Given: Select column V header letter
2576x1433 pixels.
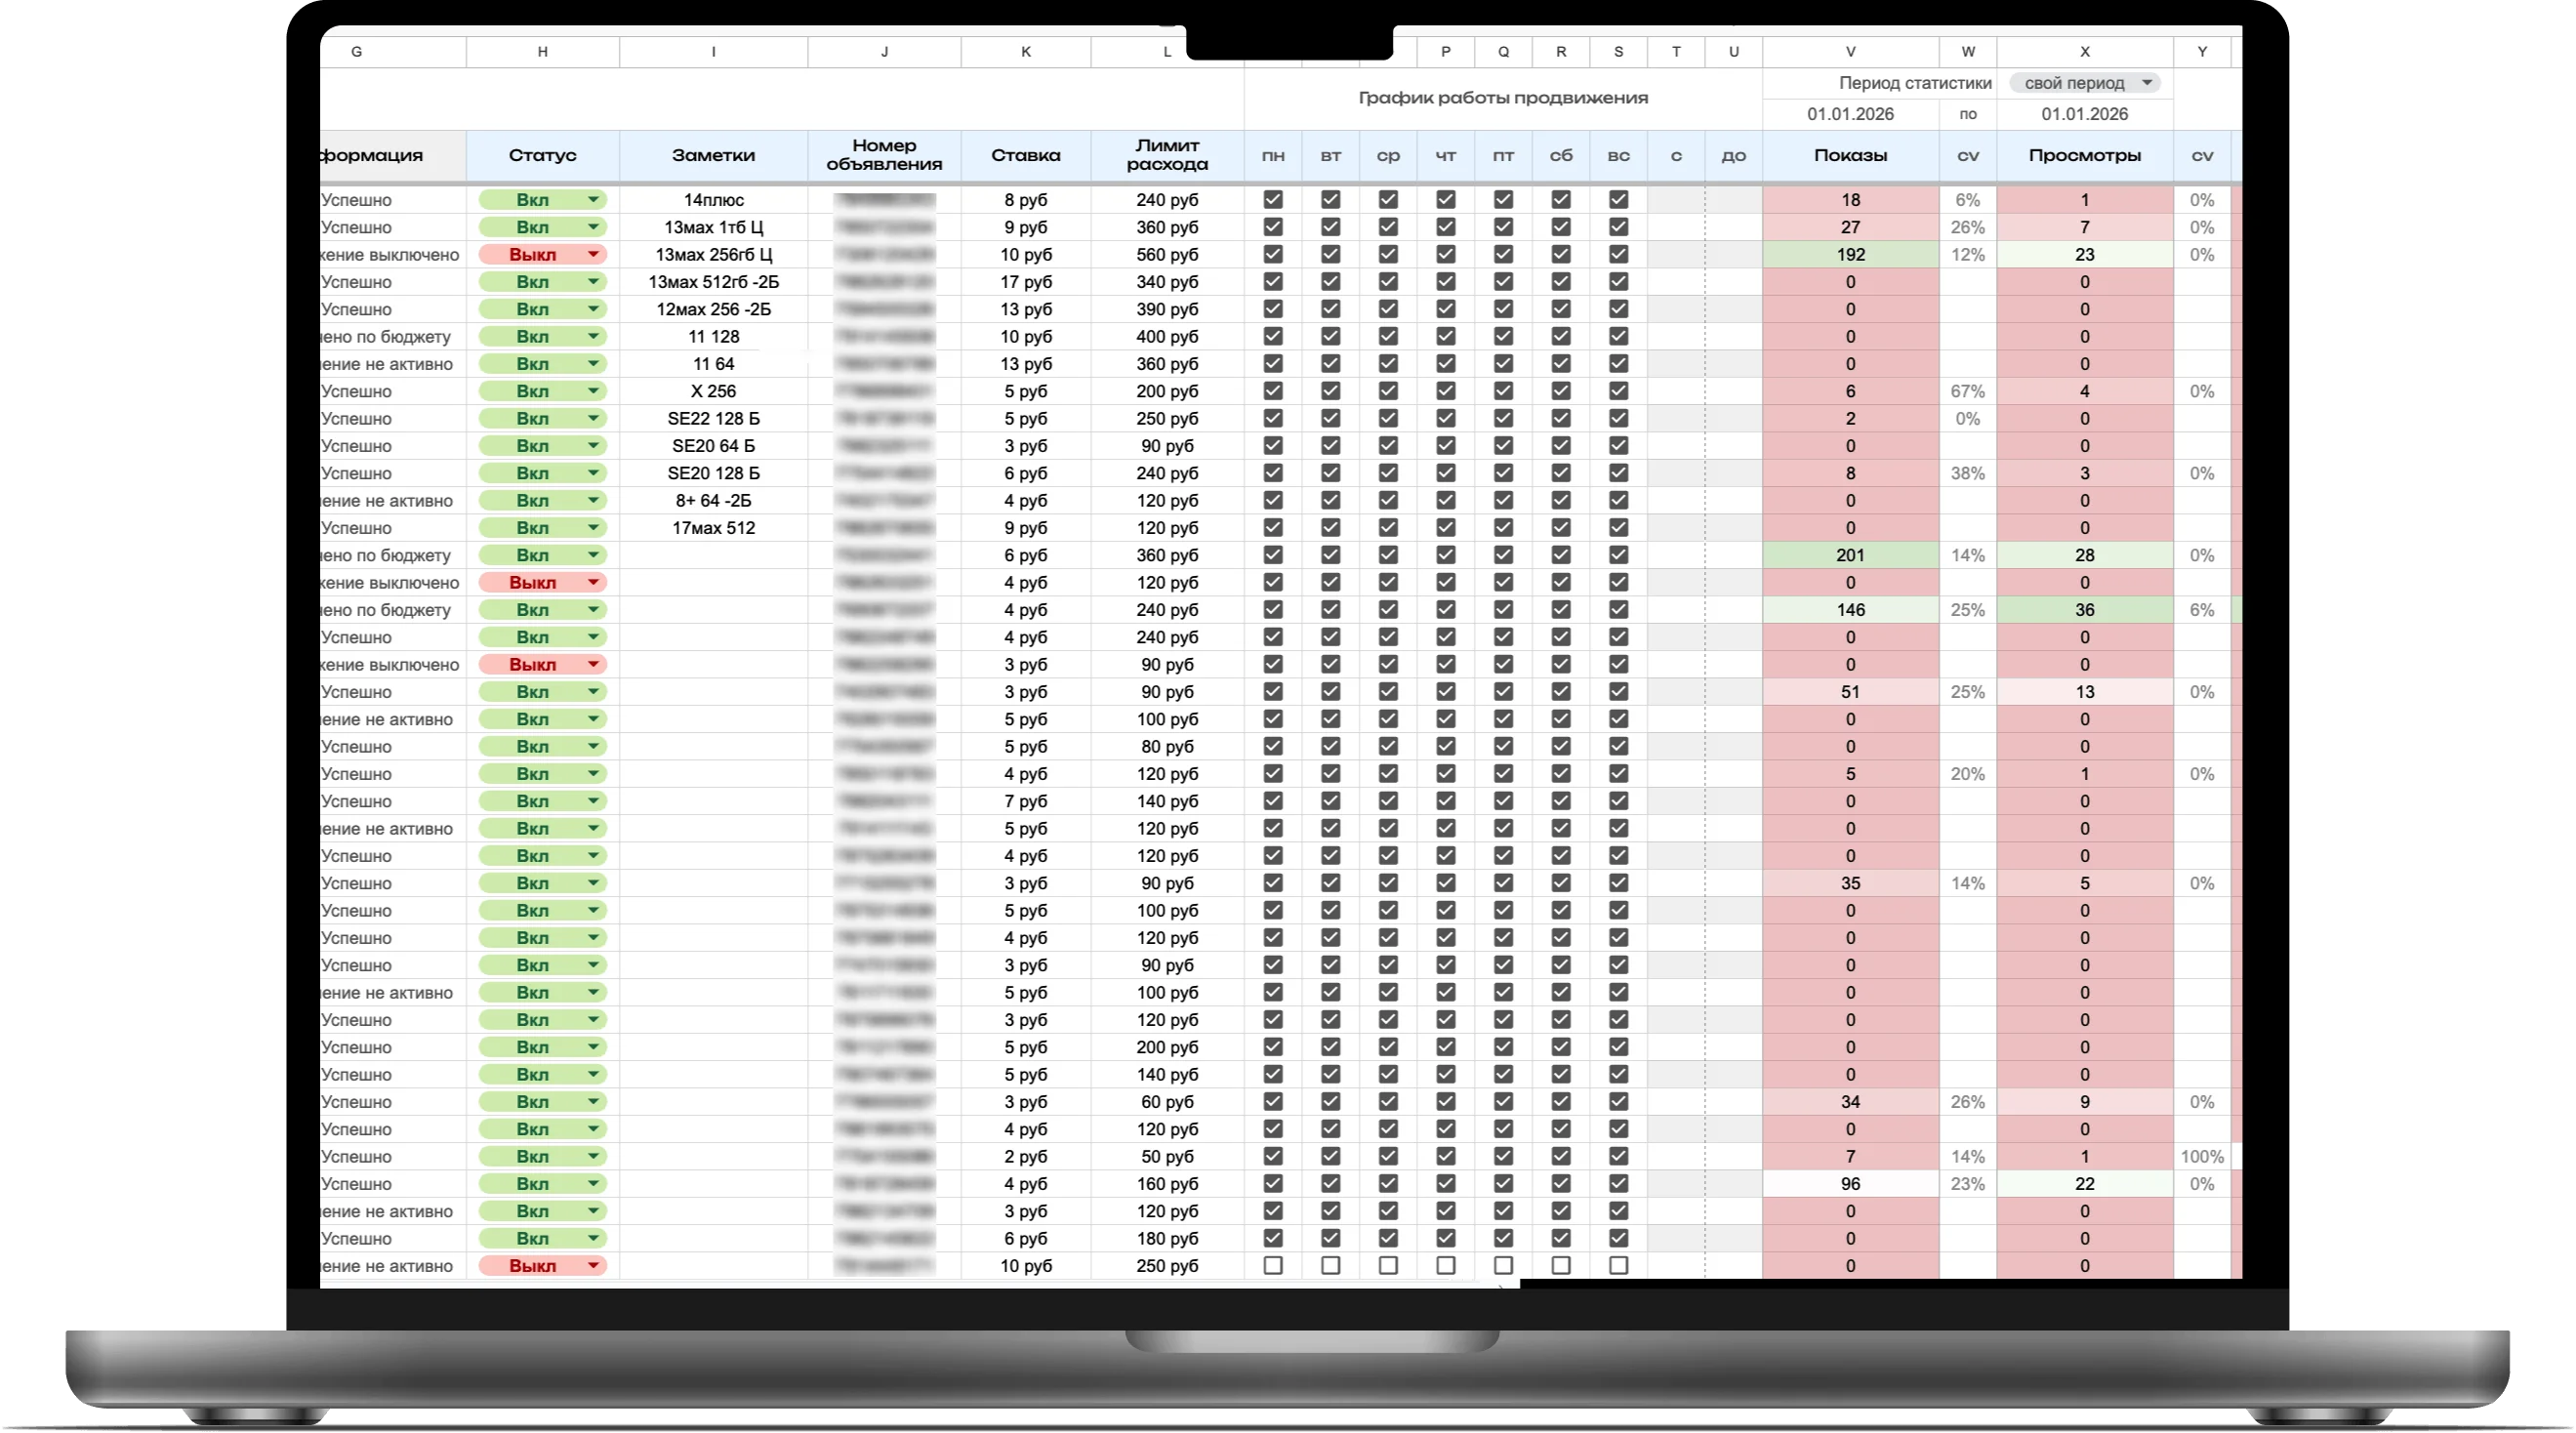Looking at the screenshot, I should 1850,52.
